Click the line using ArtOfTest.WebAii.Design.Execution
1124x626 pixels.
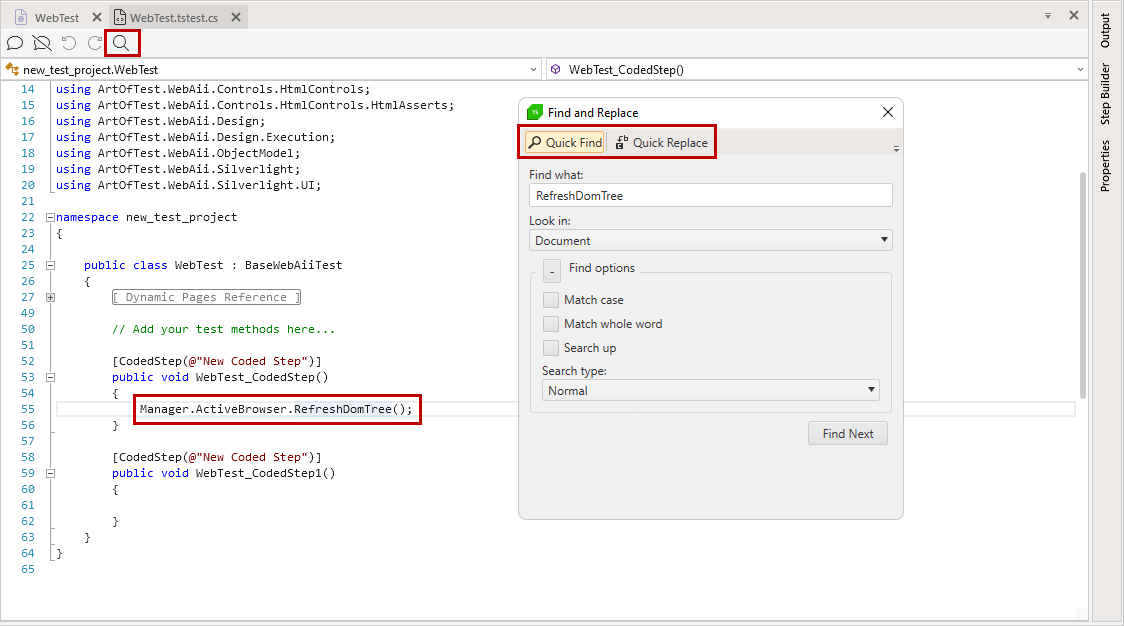(x=196, y=137)
